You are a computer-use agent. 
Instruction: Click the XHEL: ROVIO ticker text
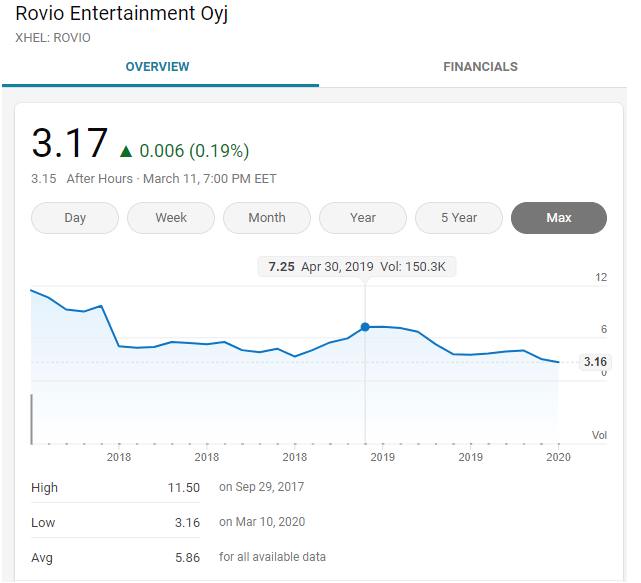[54, 38]
